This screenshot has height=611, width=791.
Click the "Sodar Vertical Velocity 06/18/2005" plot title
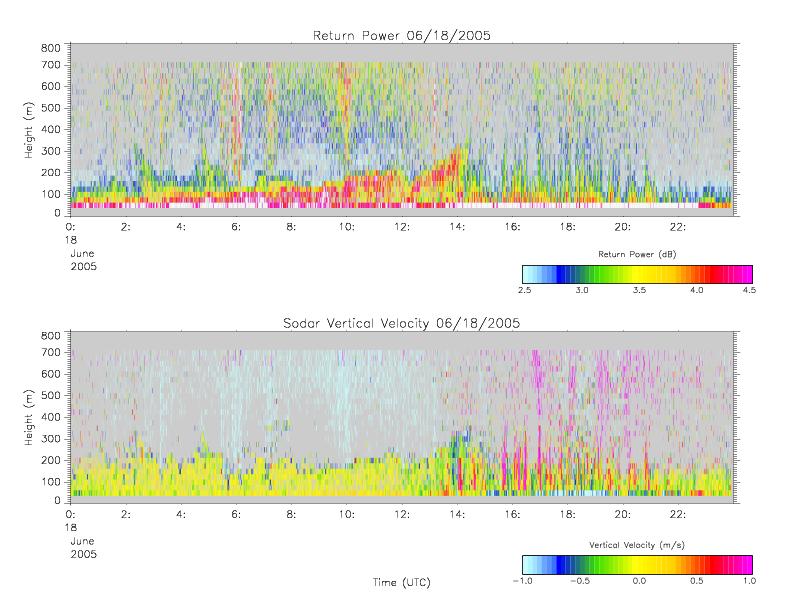402,323
